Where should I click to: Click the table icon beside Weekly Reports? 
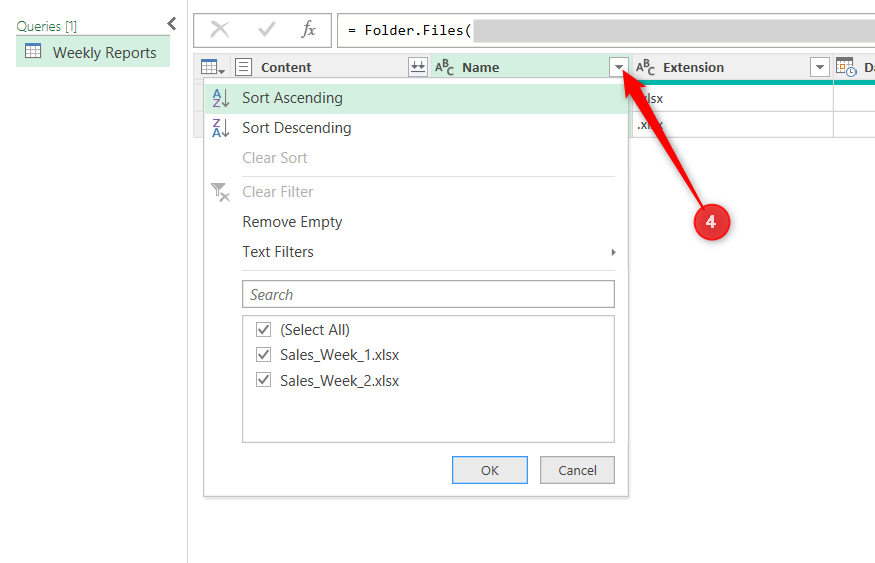33,51
